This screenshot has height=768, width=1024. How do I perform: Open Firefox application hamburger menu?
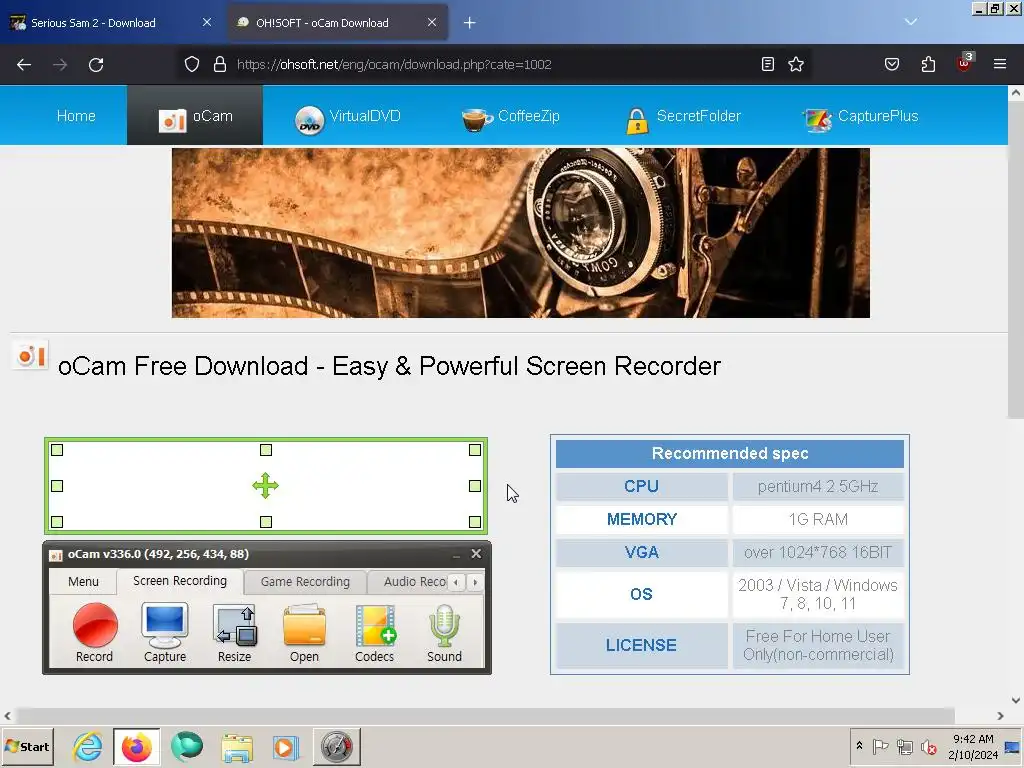1000,64
